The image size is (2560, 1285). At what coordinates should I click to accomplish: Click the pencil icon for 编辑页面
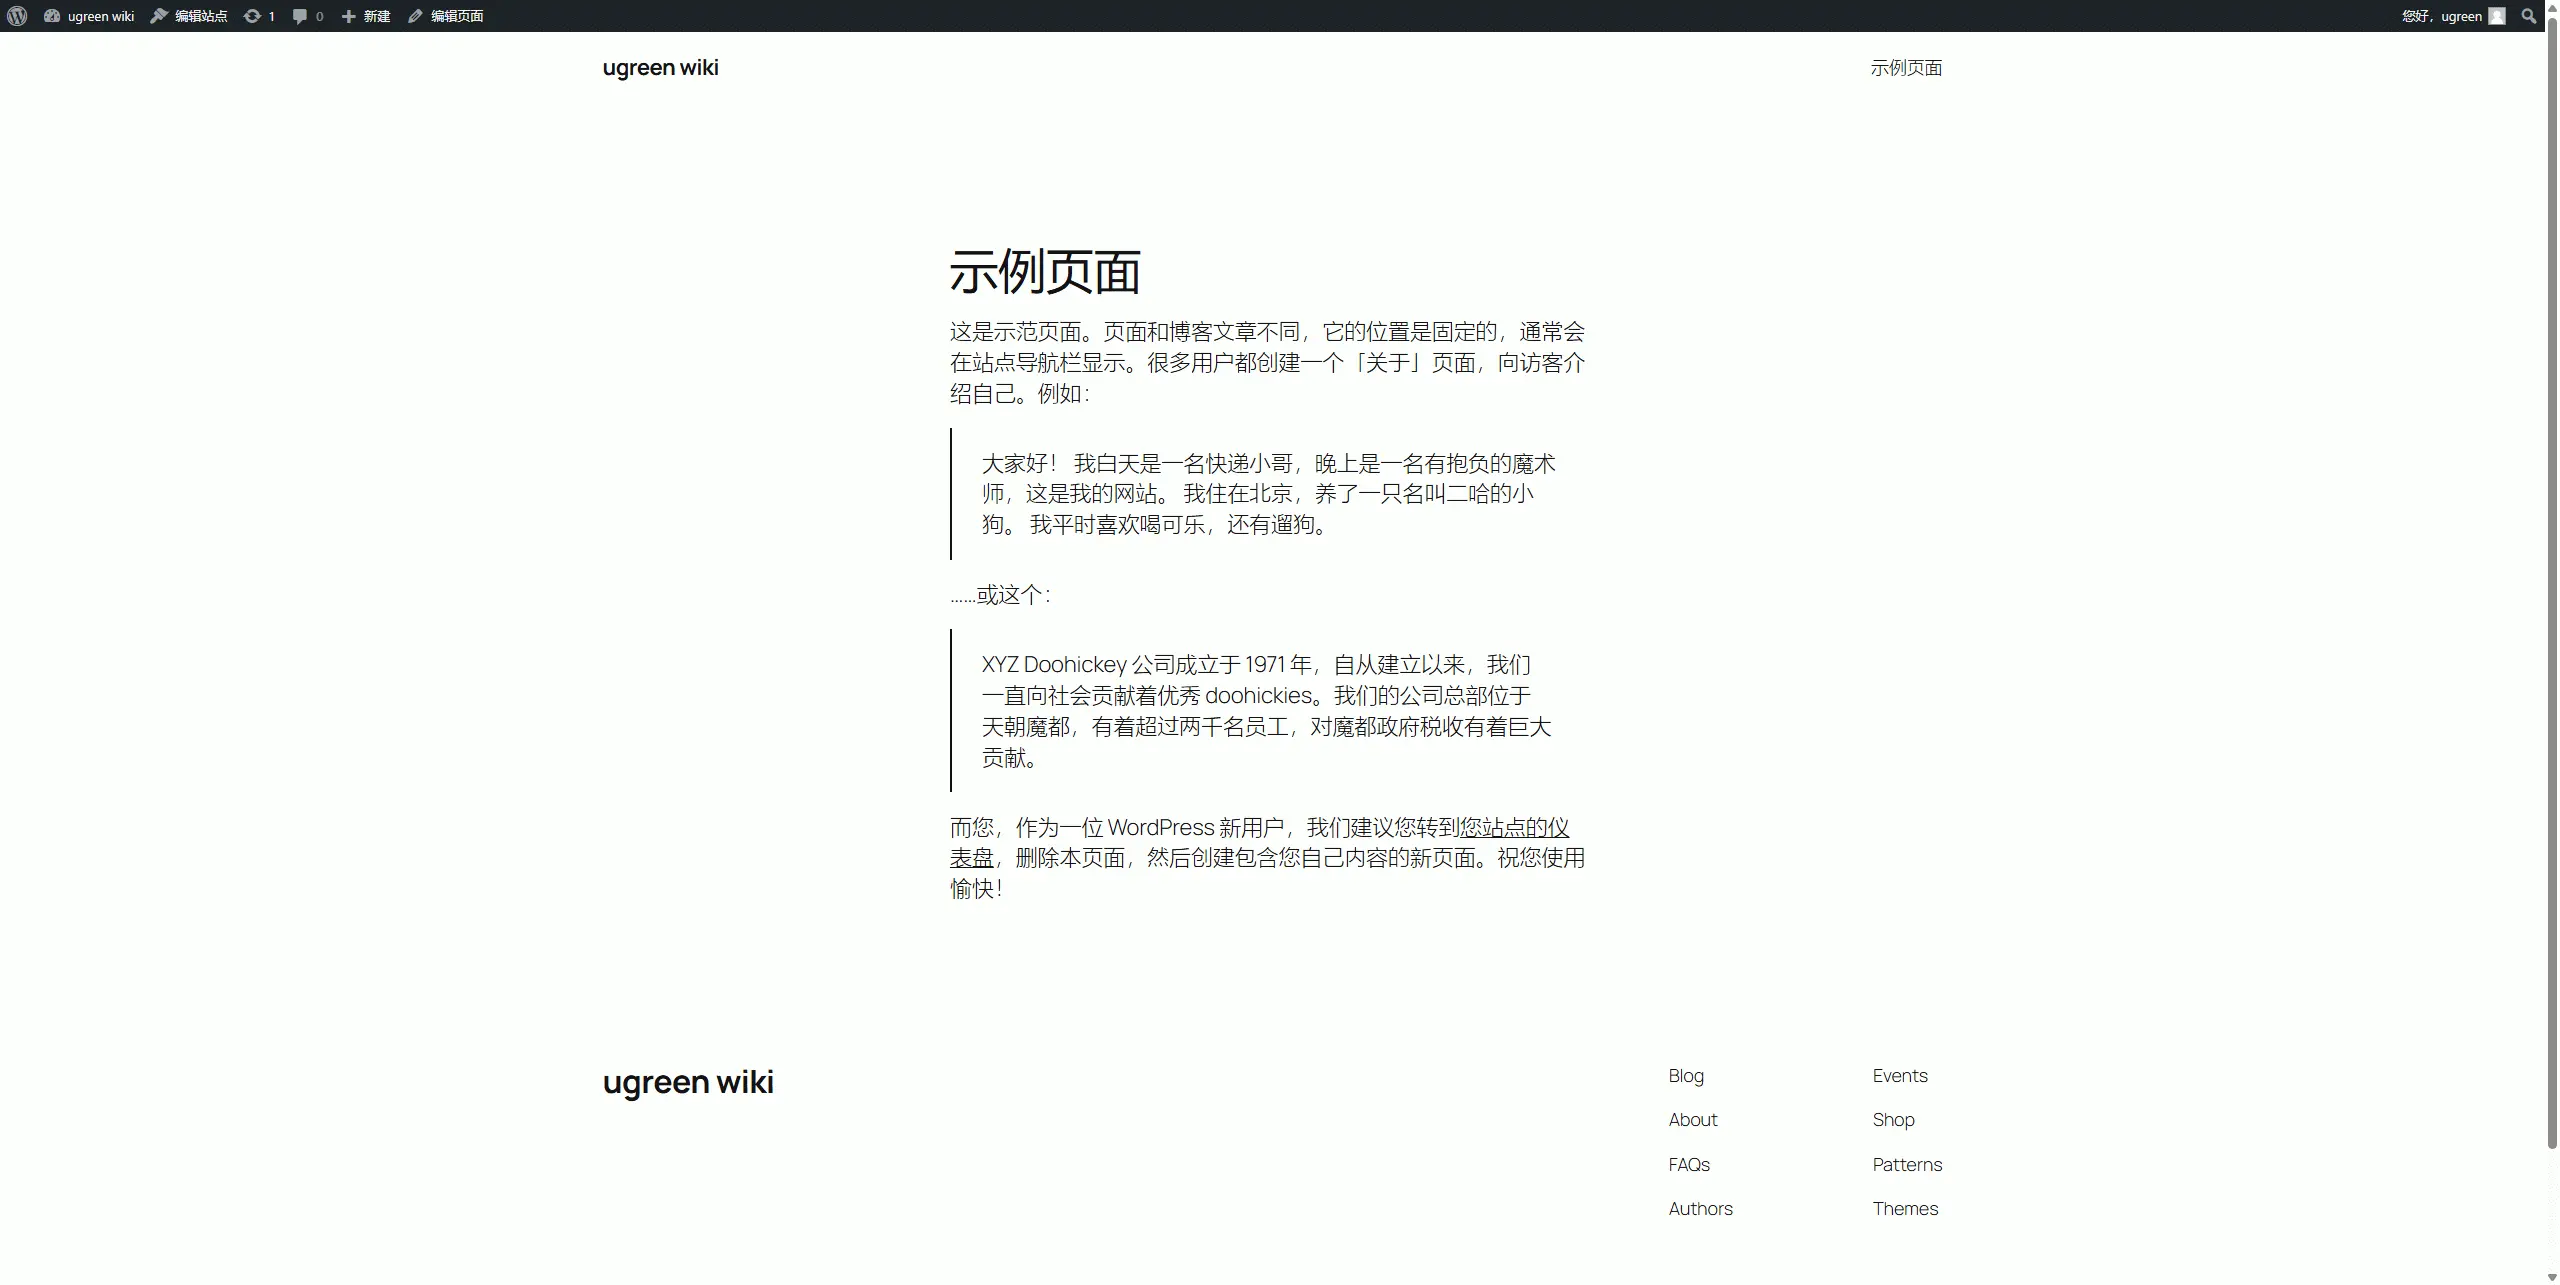pos(414,15)
